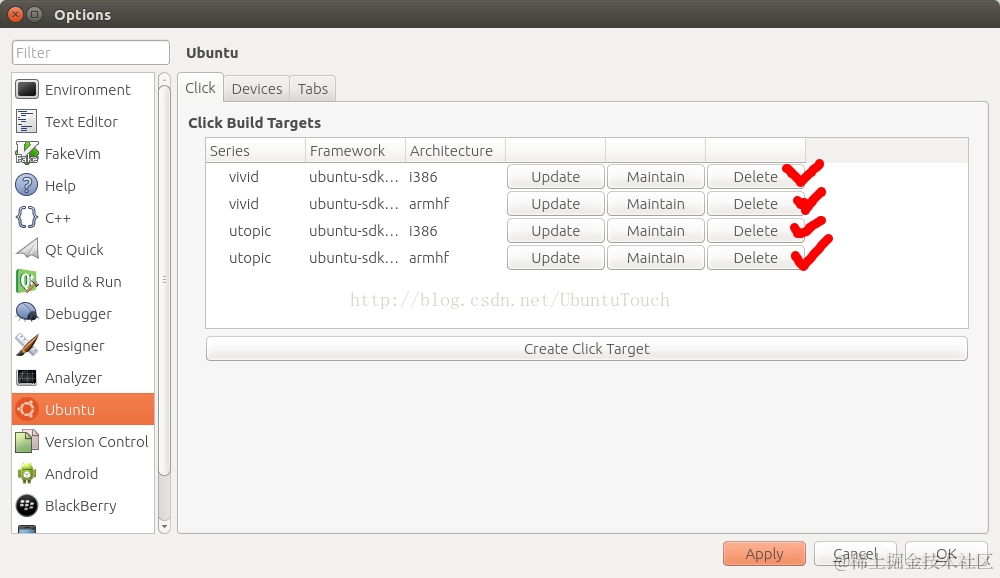
Task: Open the C++ braces icon
Action: click(x=27, y=218)
